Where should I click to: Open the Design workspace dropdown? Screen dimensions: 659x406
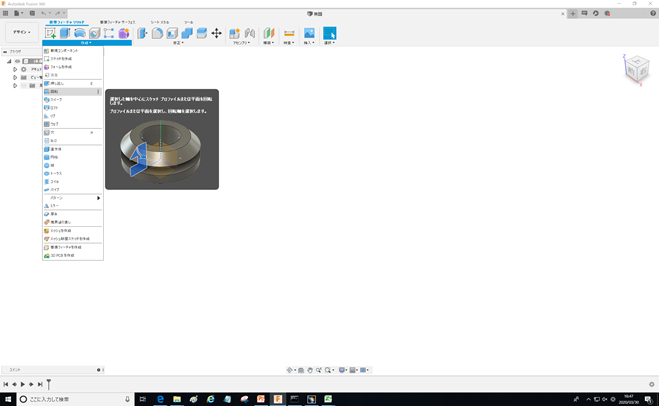(x=22, y=32)
